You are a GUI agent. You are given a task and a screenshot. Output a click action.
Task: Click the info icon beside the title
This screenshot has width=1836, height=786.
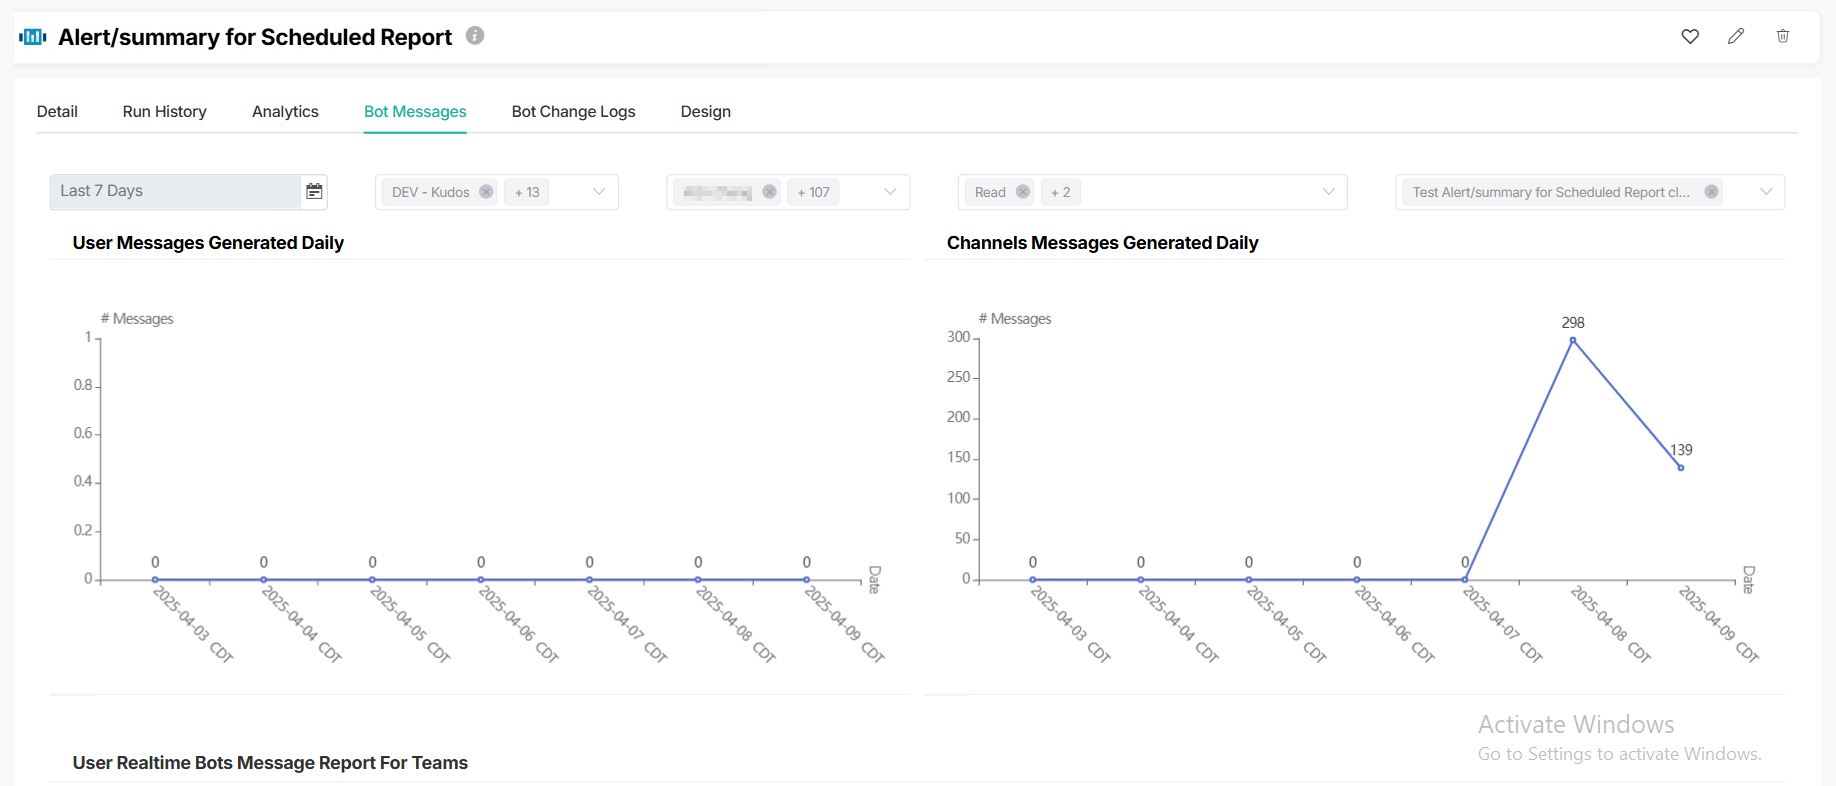point(475,36)
